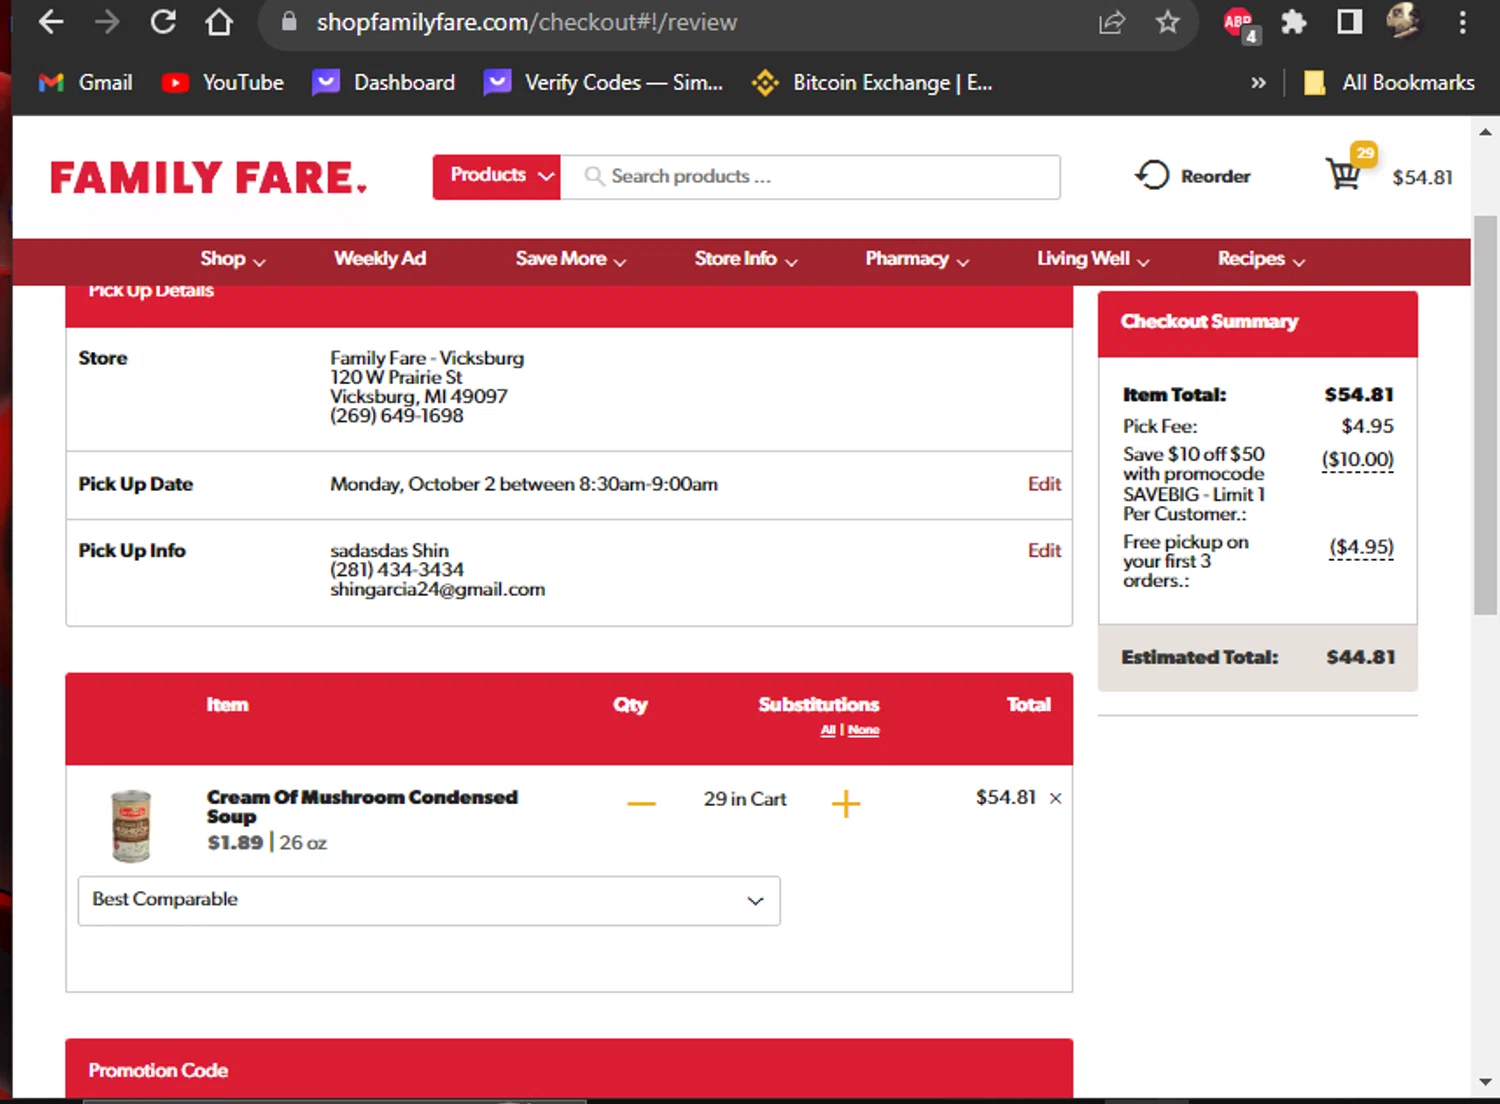Image resolution: width=1500 pixels, height=1104 pixels.
Task: Click scrollbar down arrow
Action: pos(1485,1082)
